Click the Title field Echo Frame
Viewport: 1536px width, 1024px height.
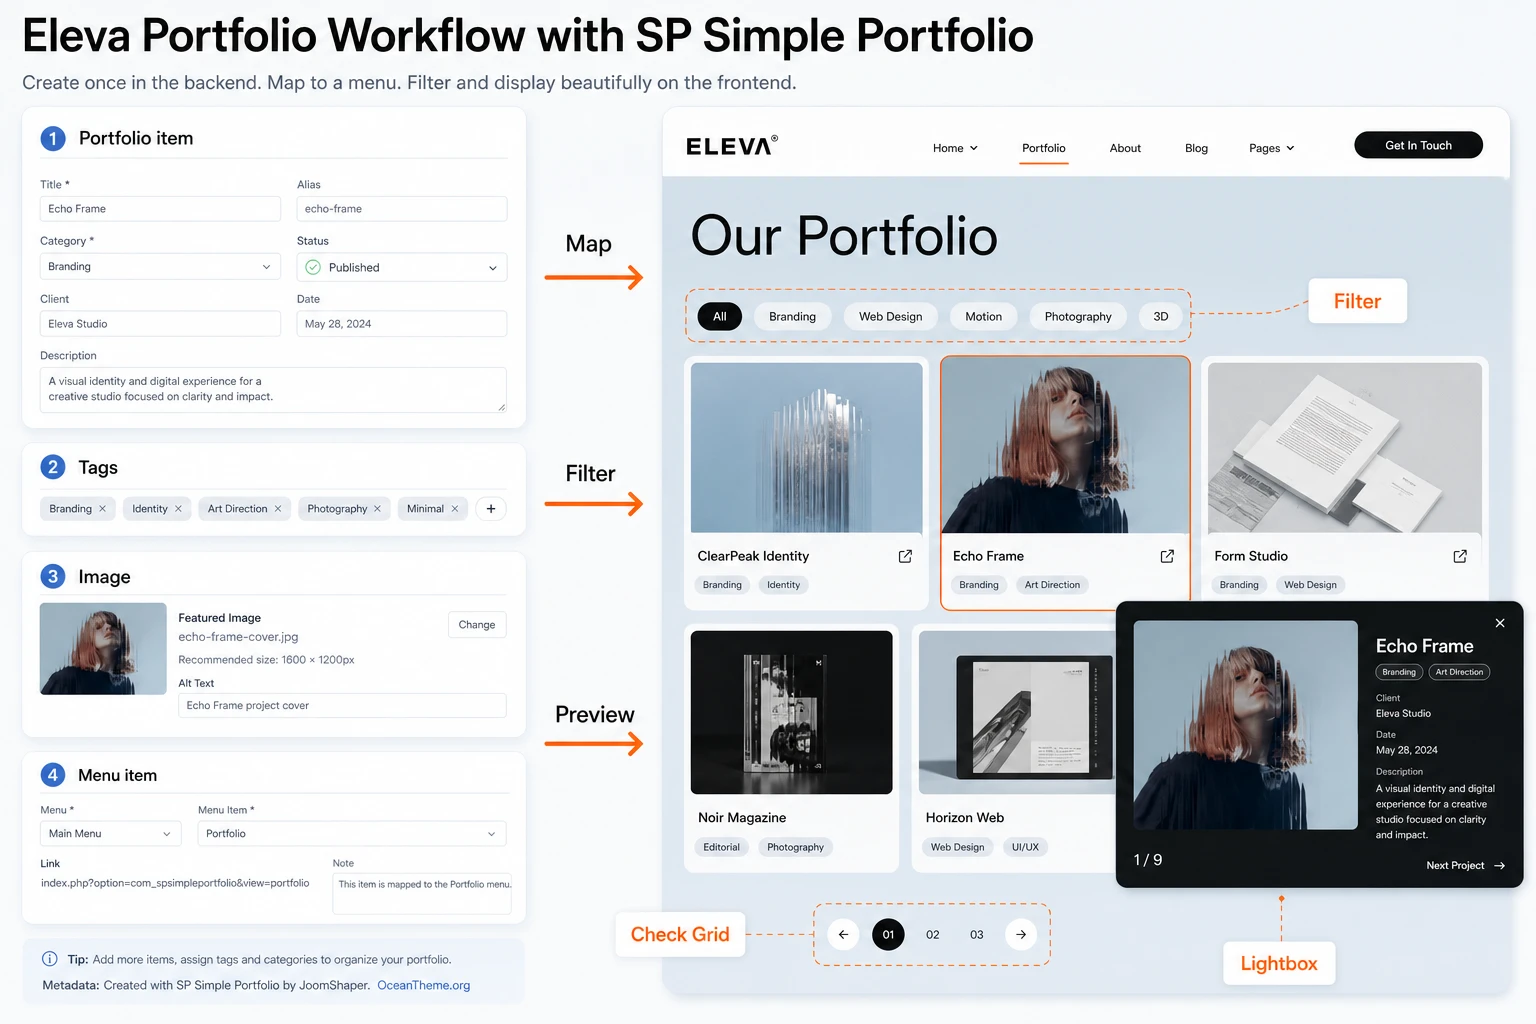click(160, 209)
